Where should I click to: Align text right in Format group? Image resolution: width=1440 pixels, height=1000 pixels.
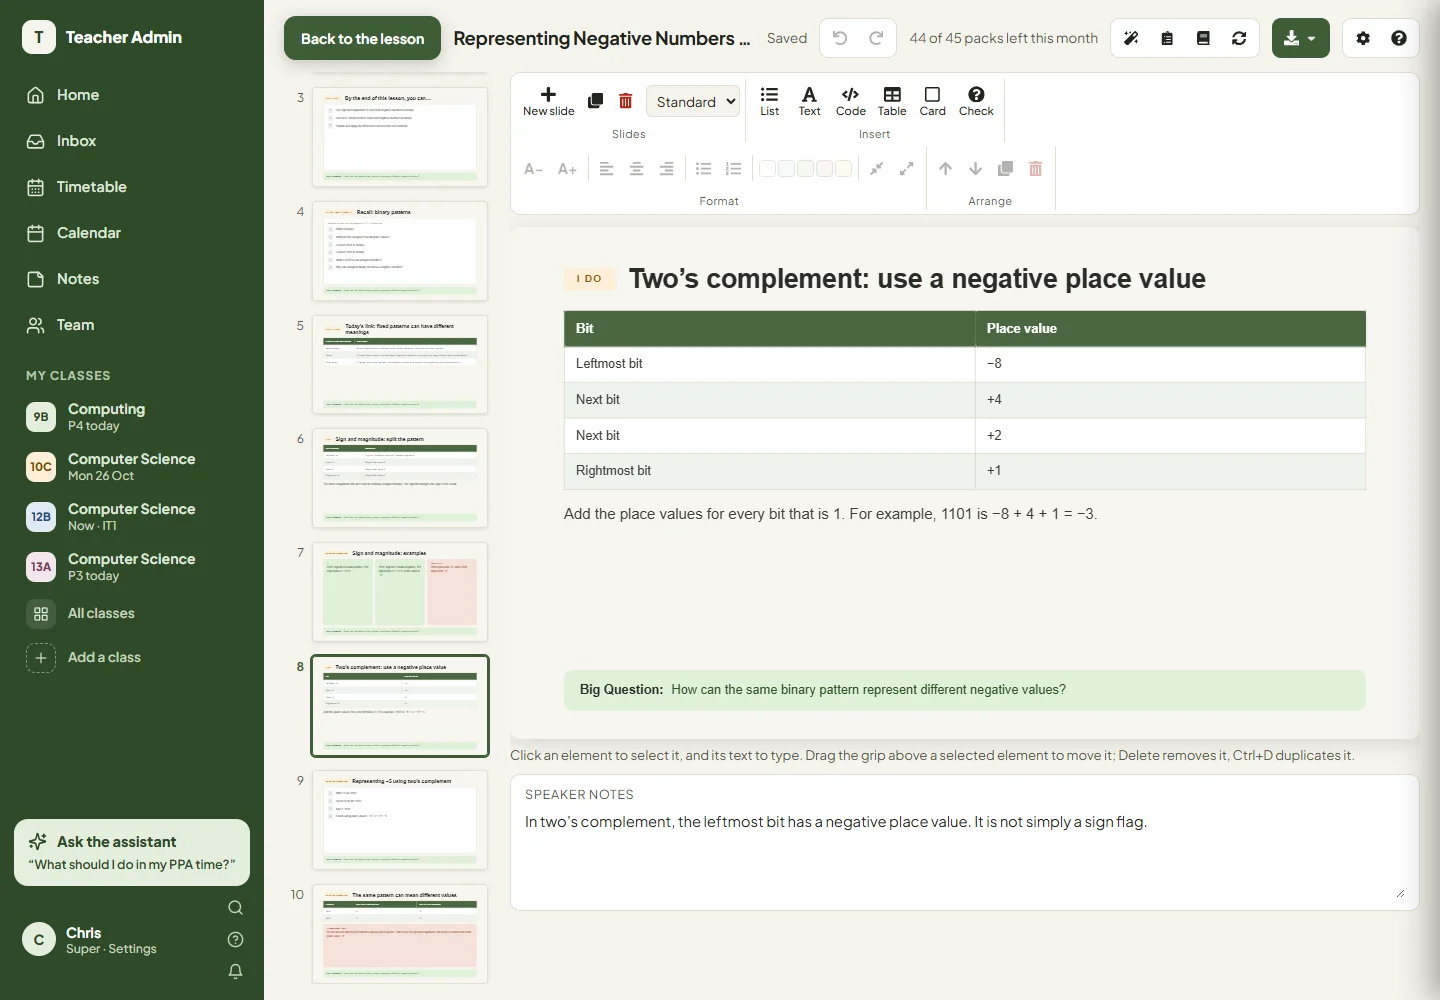click(666, 169)
